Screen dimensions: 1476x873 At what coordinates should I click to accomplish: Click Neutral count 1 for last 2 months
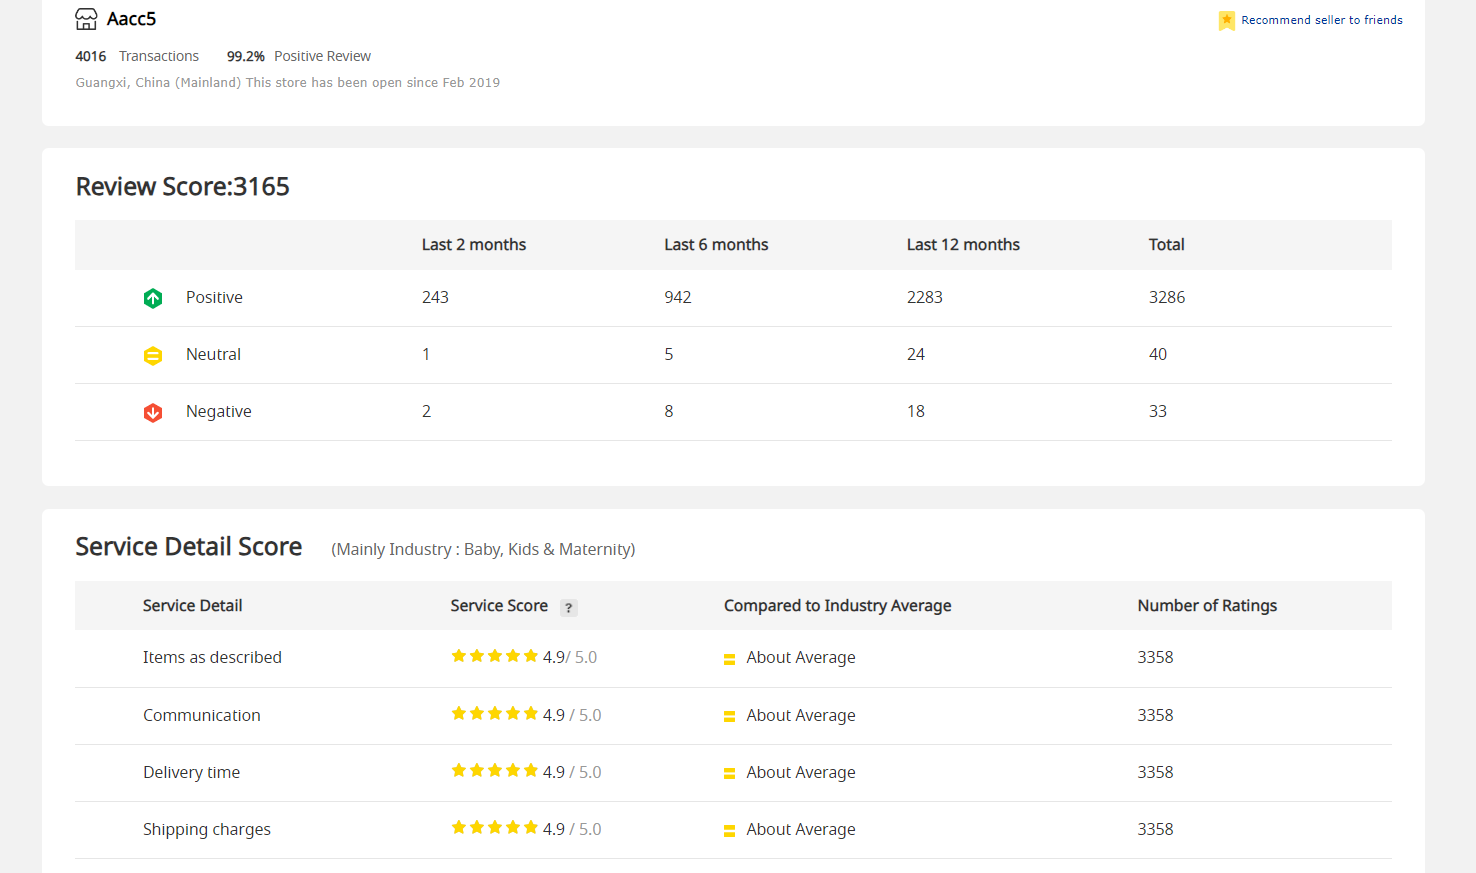pyautogui.click(x=426, y=355)
